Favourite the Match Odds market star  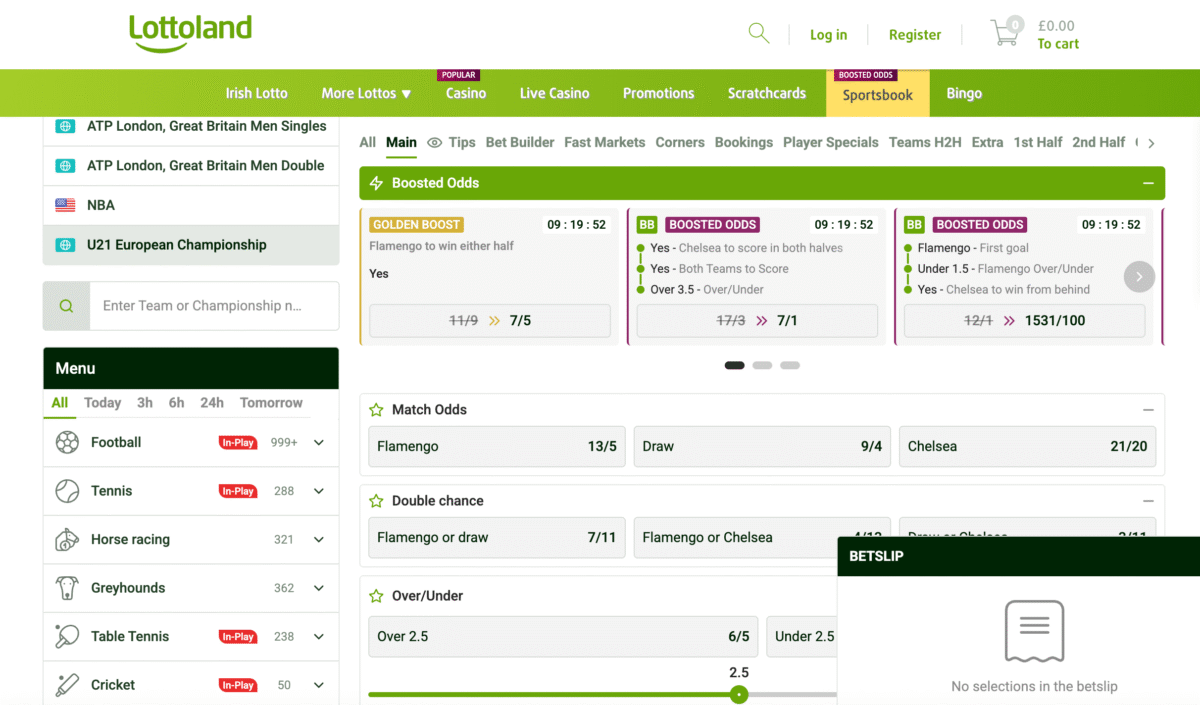tap(376, 410)
